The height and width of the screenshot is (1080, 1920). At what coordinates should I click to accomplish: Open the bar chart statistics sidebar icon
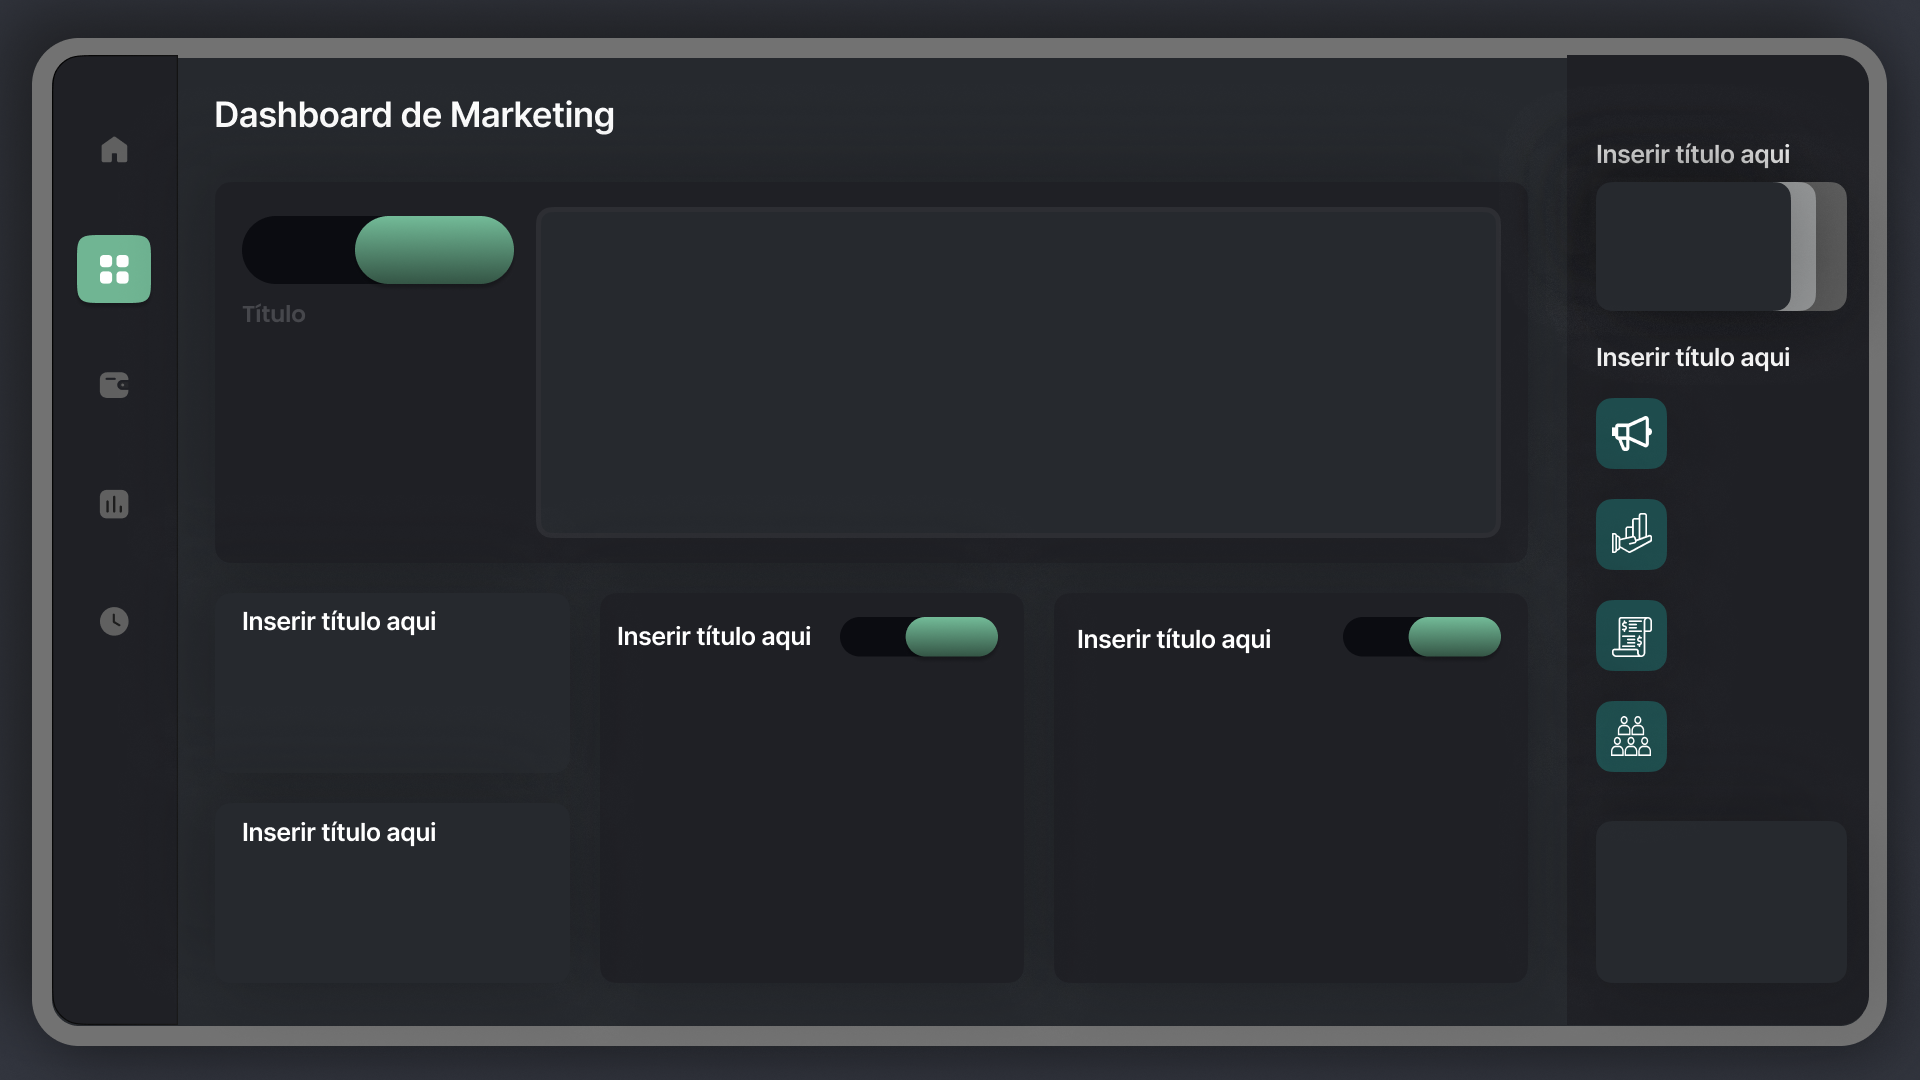[x=114, y=504]
